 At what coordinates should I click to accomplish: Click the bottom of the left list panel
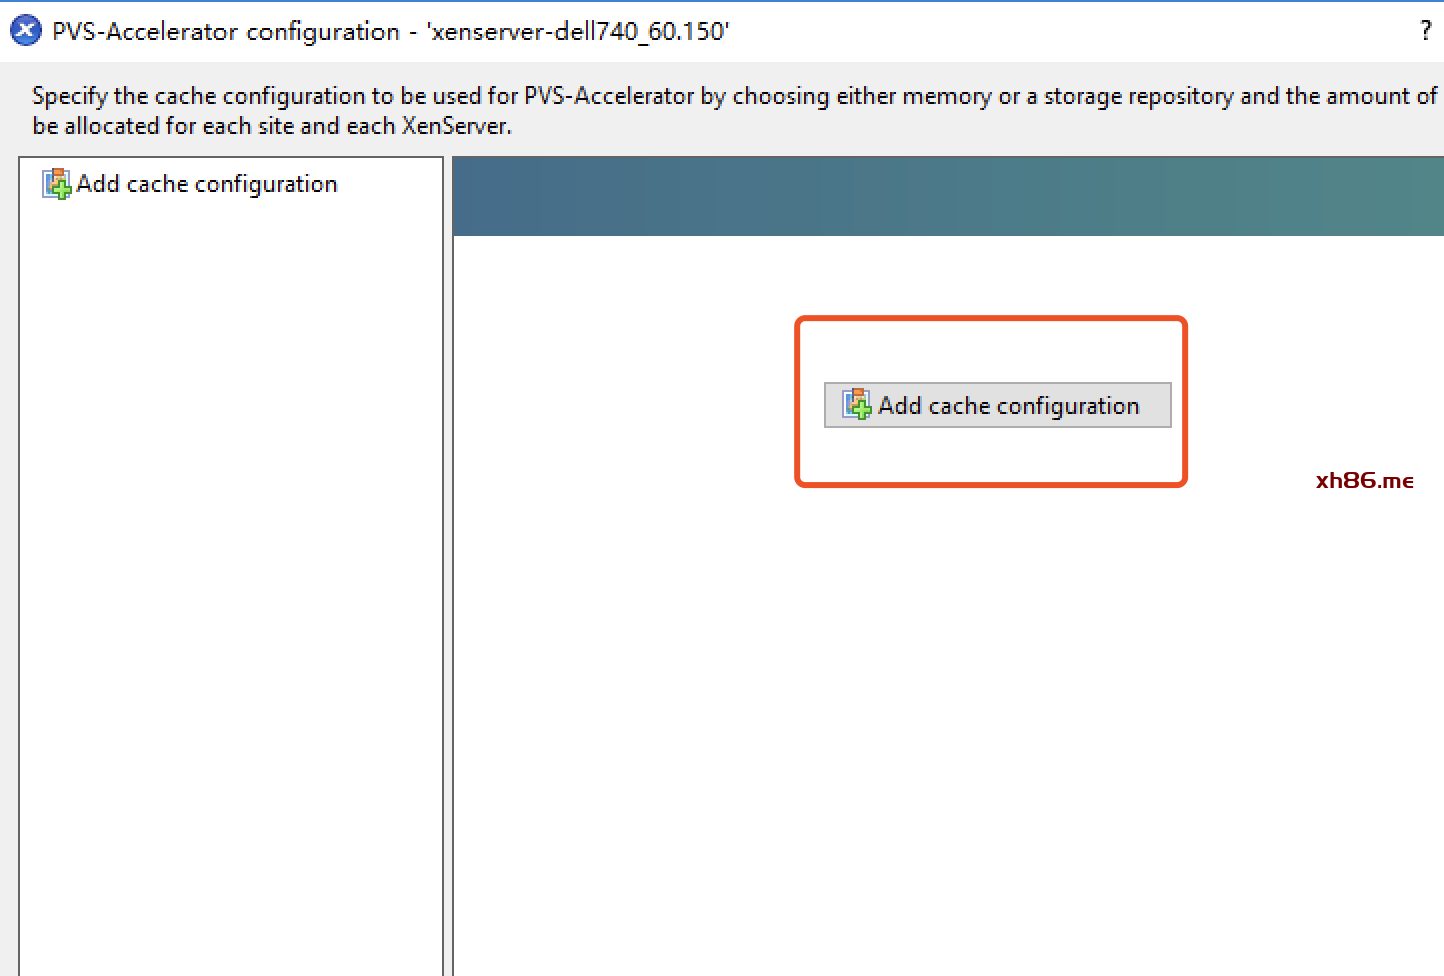(x=230, y=950)
